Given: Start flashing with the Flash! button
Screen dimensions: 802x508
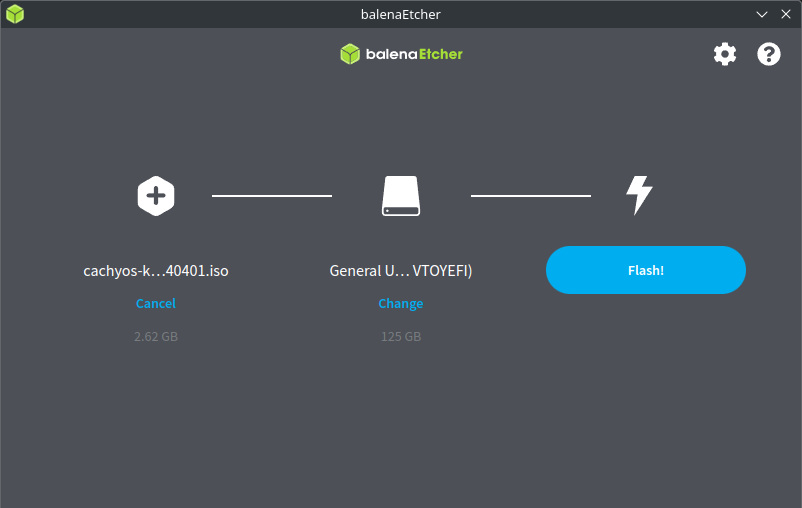Looking at the screenshot, I should pyautogui.click(x=645, y=270).
